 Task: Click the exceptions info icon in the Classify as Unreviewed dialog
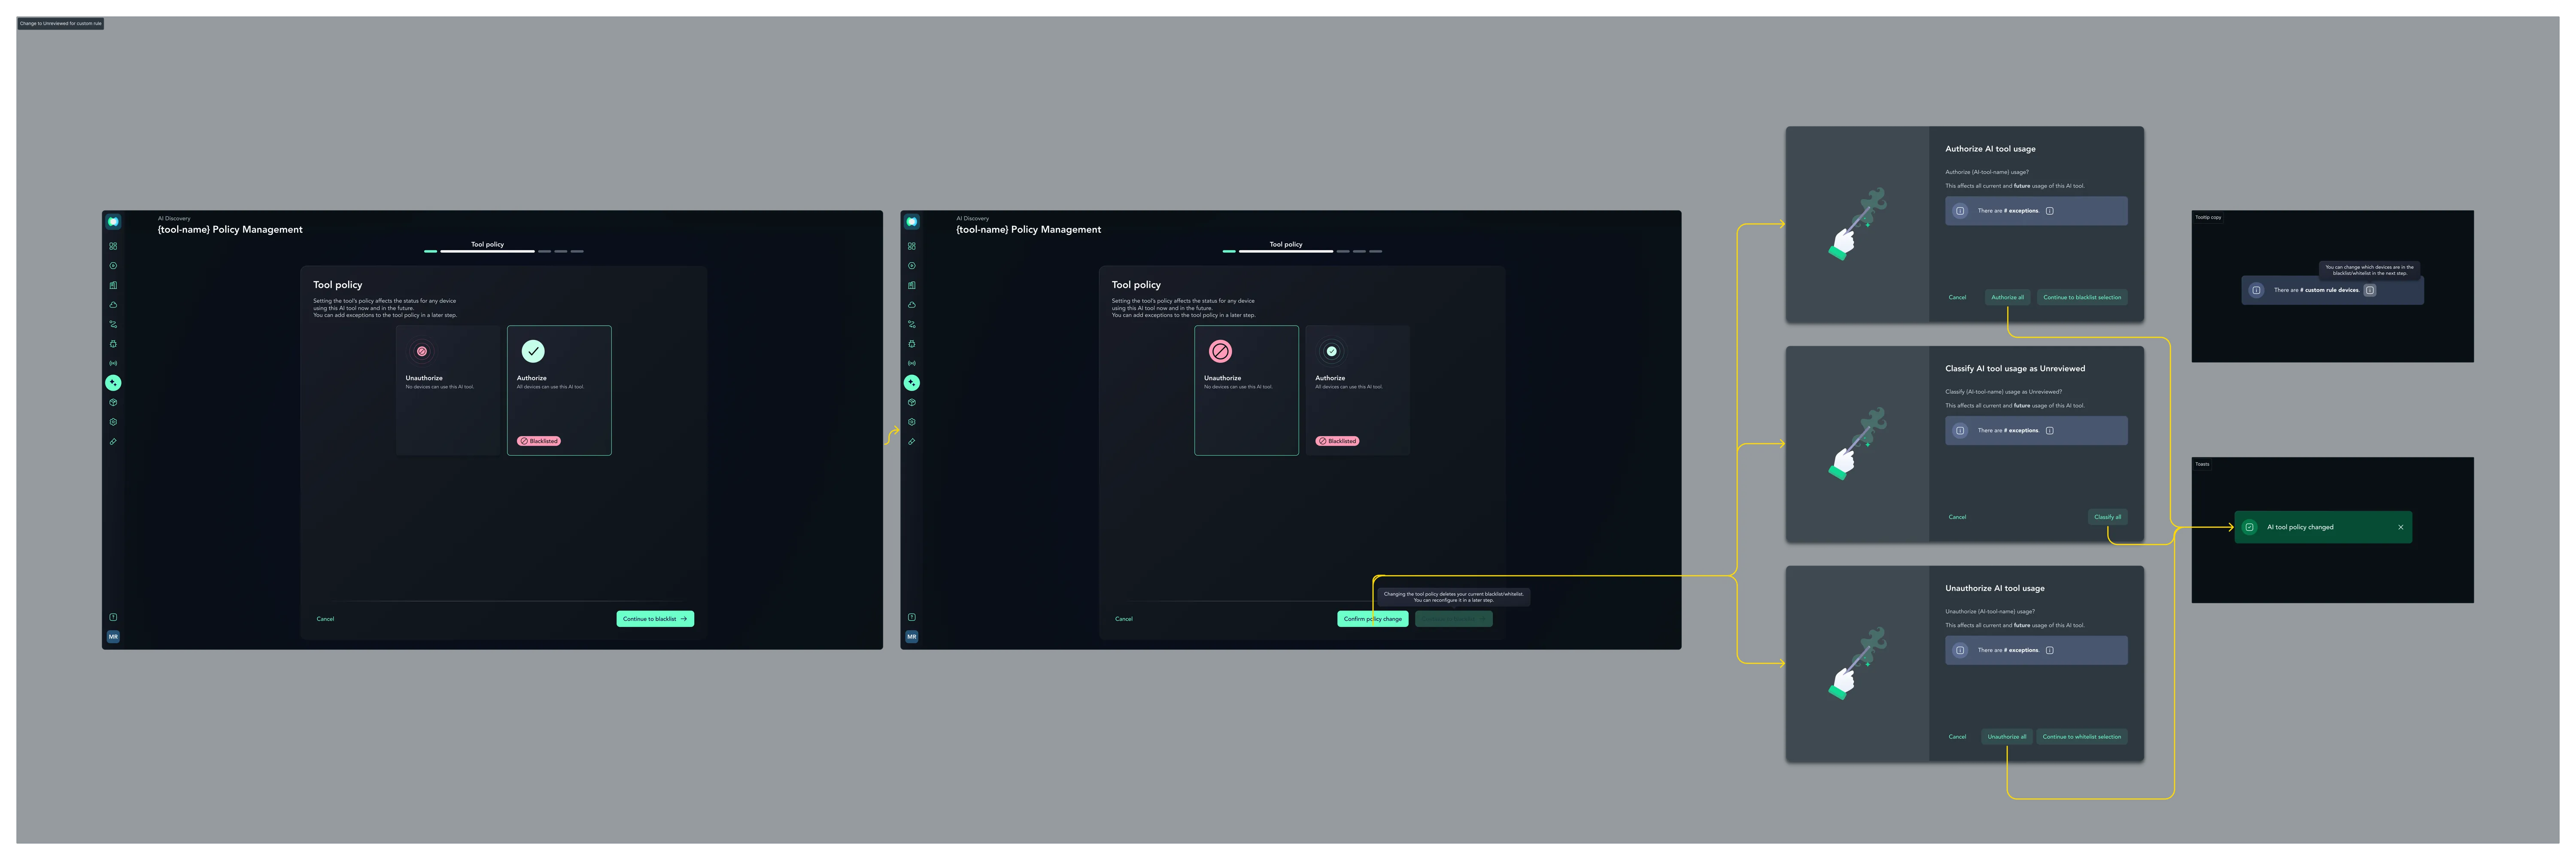tap(2050, 431)
